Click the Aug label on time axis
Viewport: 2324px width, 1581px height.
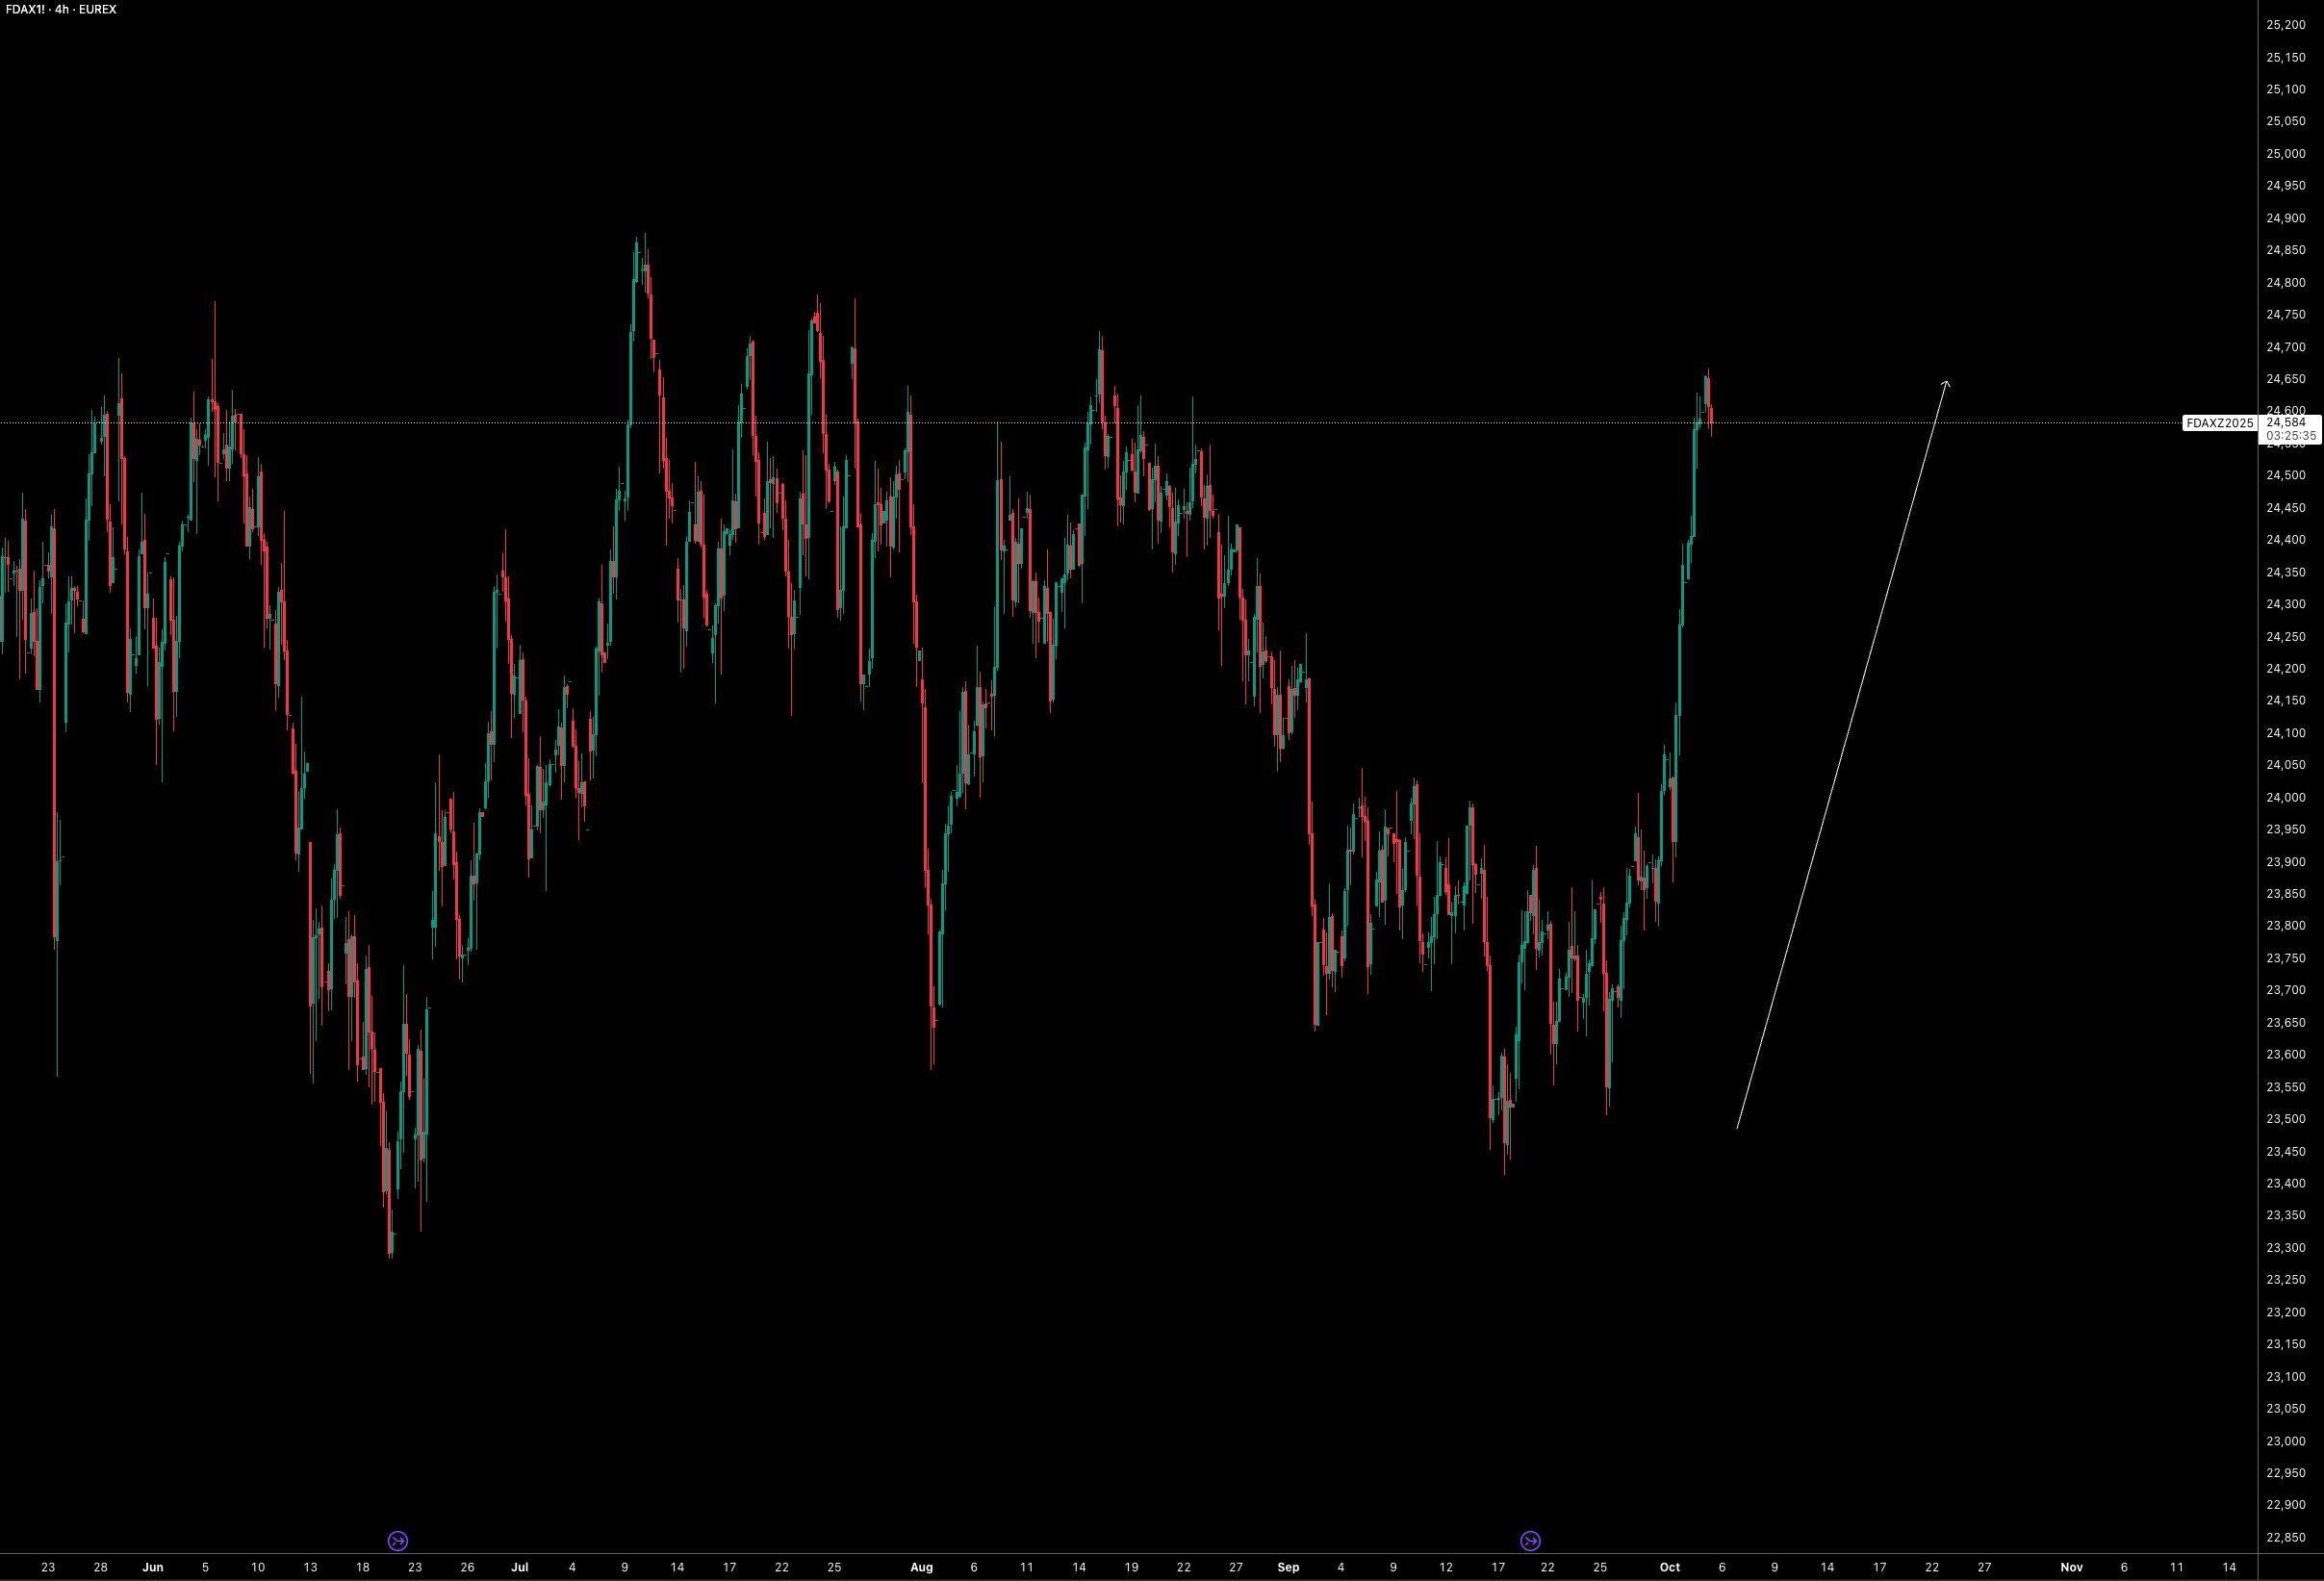921,1567
